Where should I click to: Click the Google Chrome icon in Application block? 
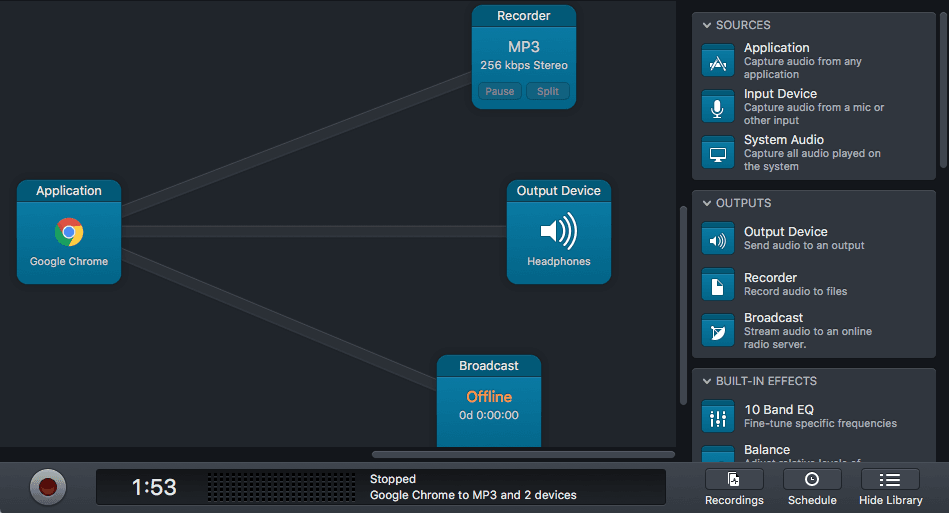coord(69,232)
